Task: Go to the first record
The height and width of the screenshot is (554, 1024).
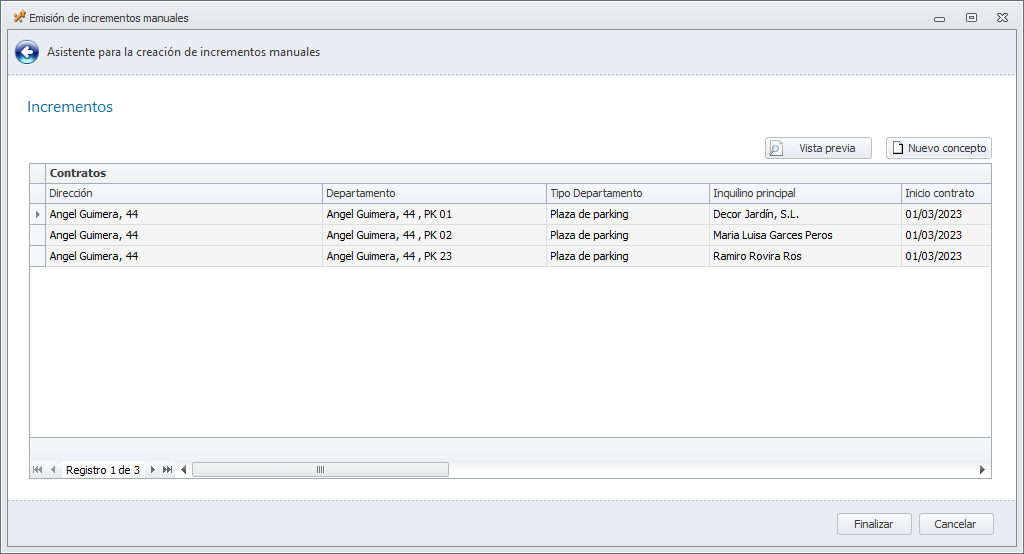Action: [x=38, y=470]
